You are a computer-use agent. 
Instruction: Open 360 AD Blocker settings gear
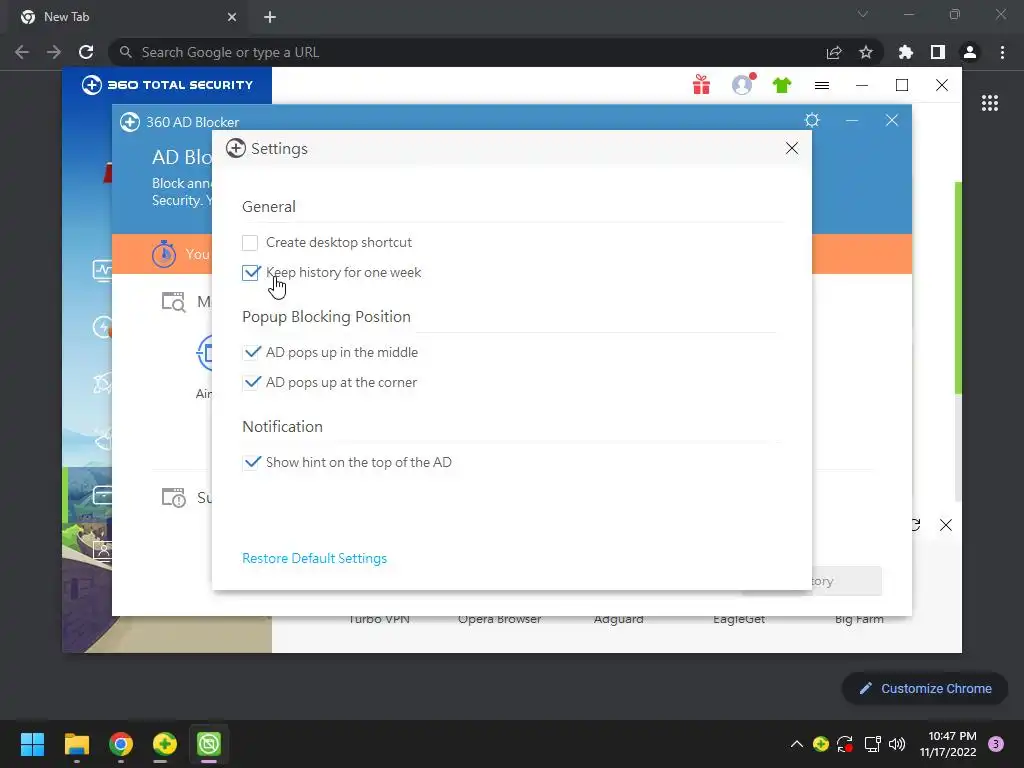pyautogui.click(x=812, y=120)
